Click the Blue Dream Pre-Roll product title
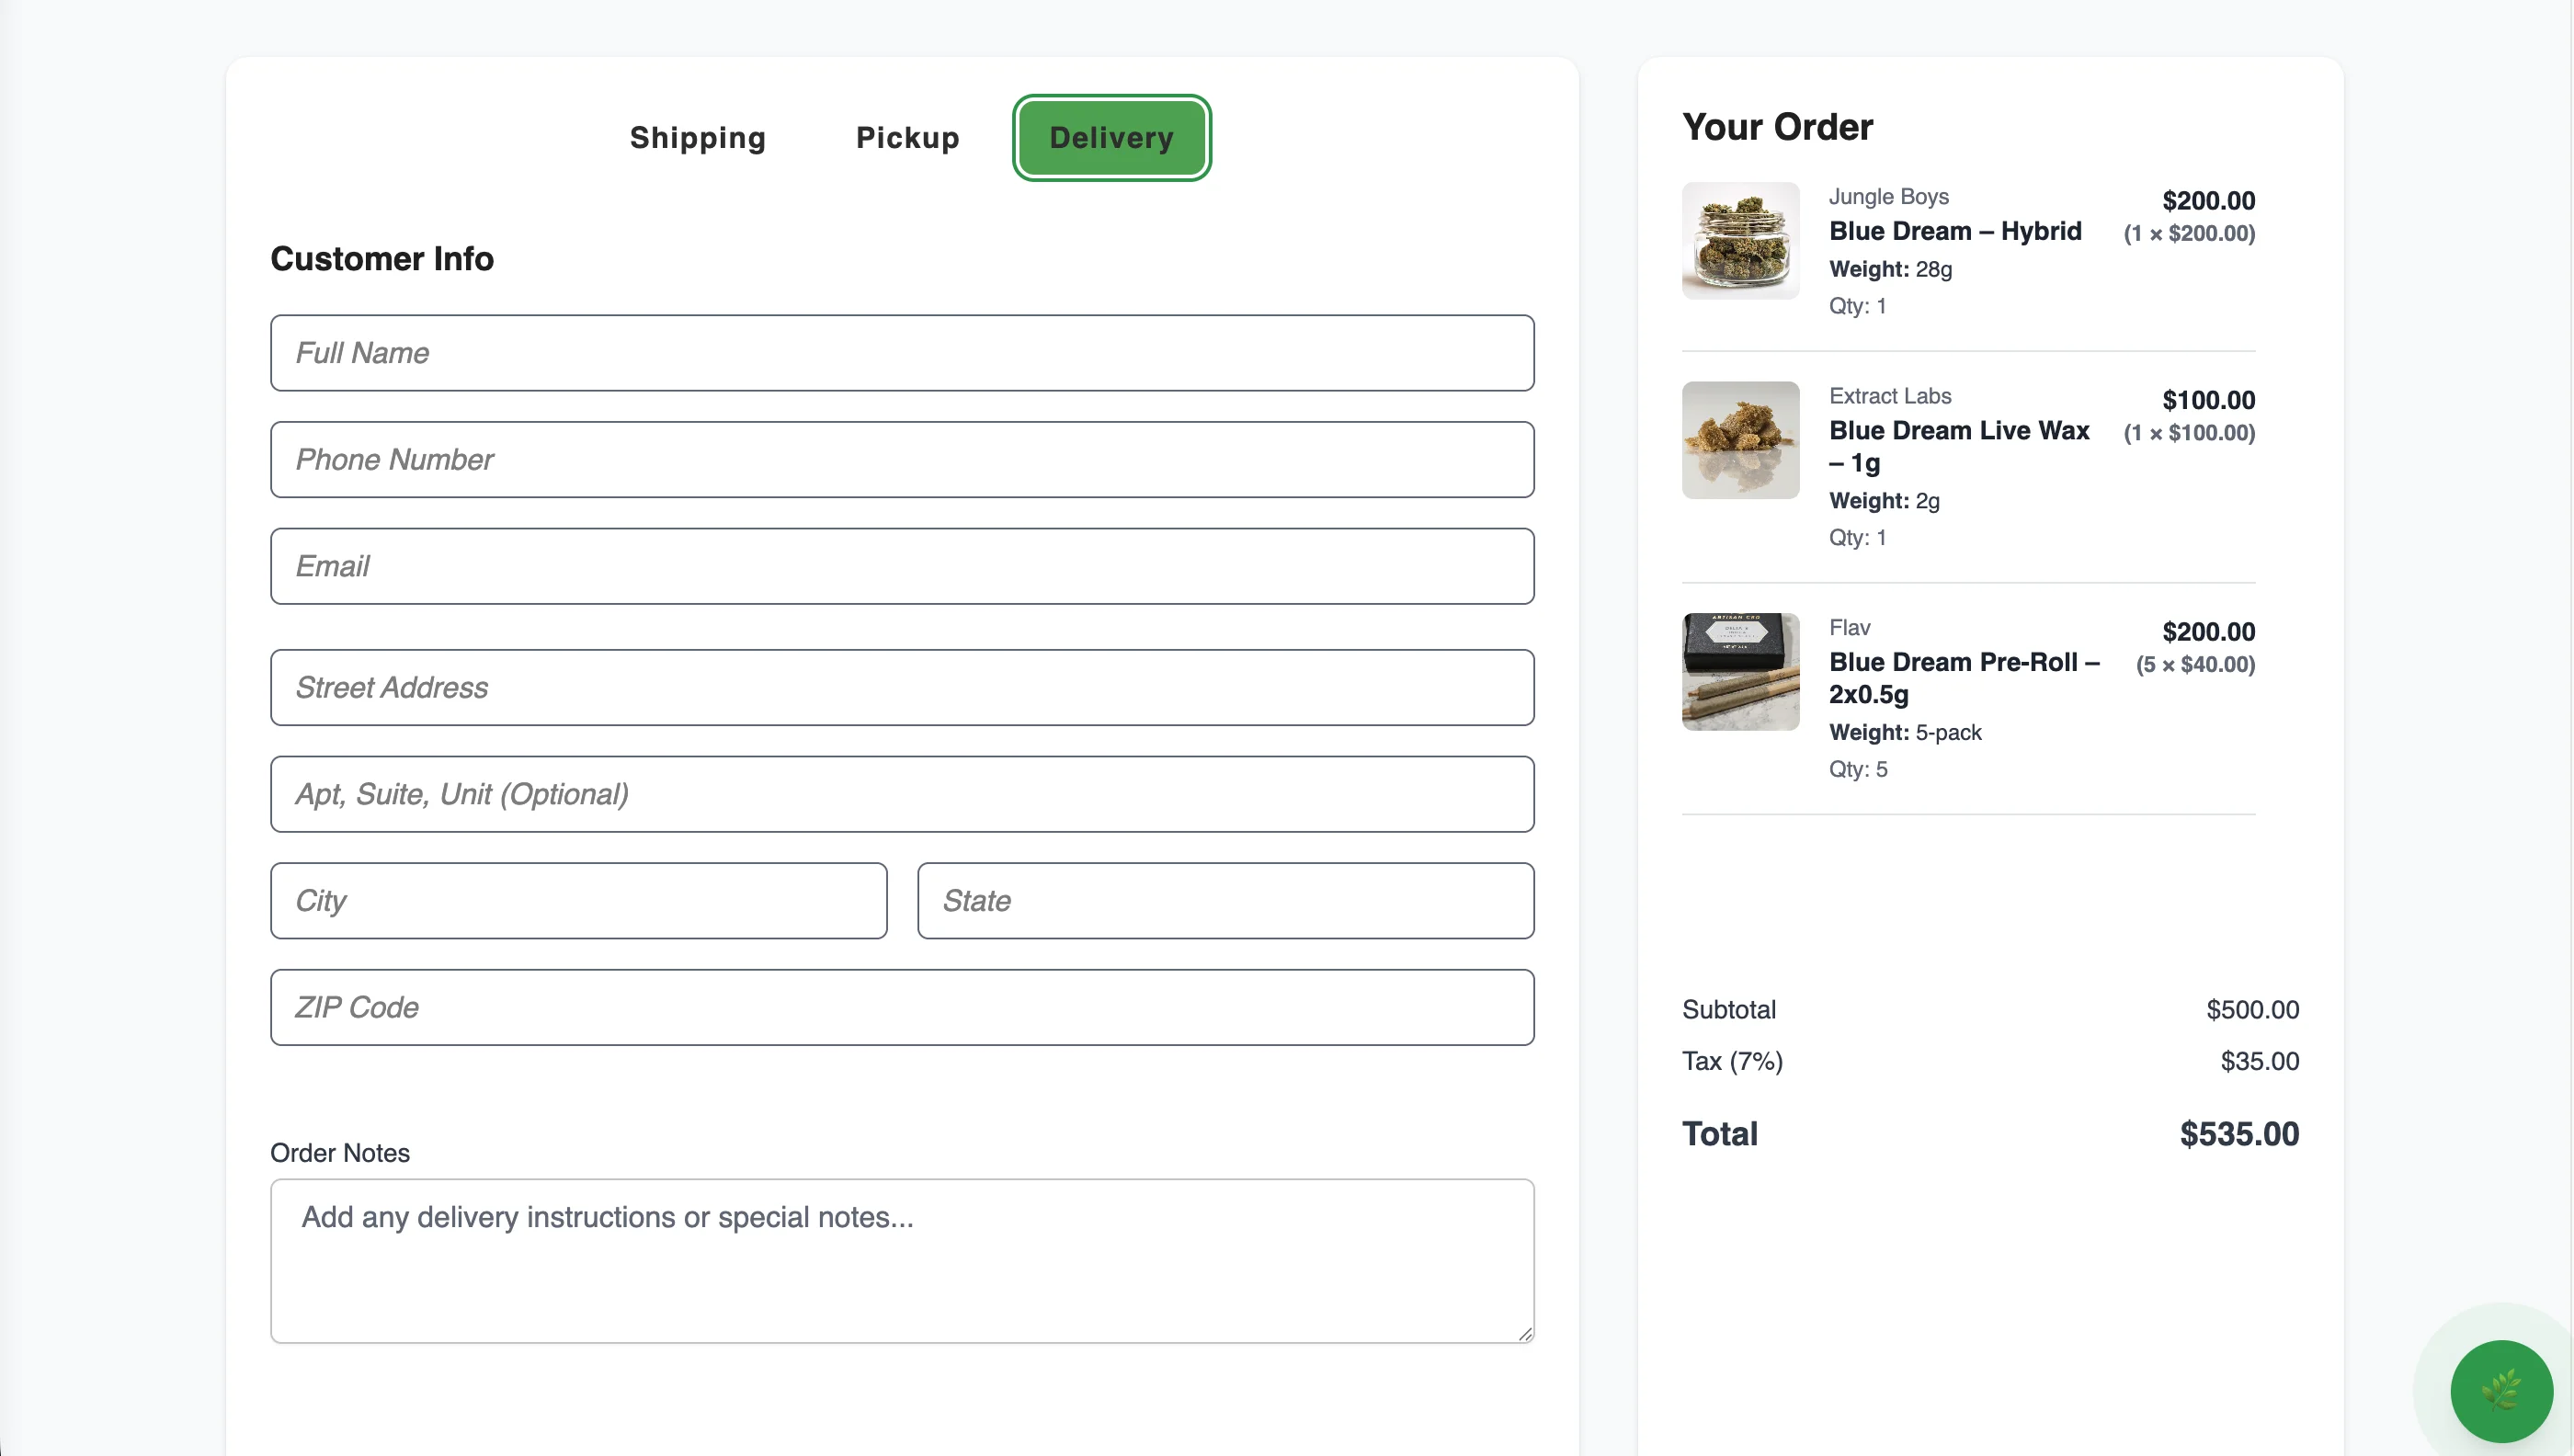The width and height of the screenshot is (2574, 1456). (x=1964, y=678)
